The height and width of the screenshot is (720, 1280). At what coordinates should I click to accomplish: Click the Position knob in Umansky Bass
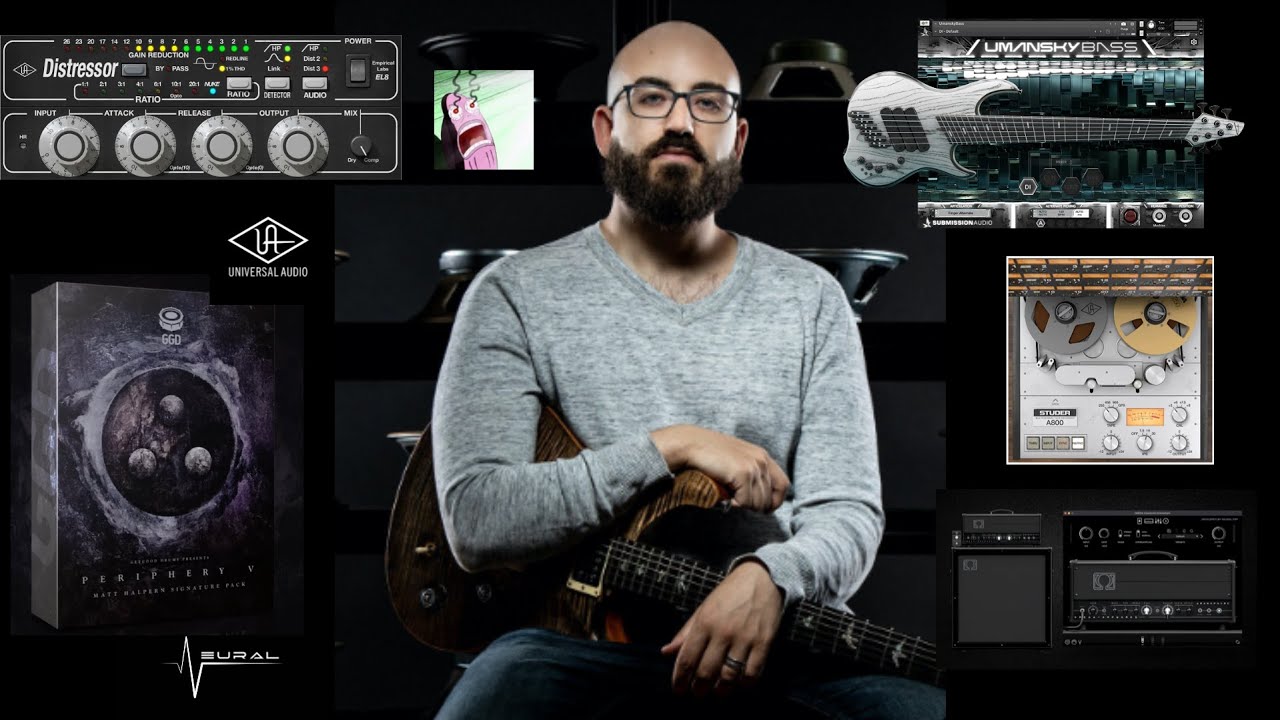(1185, 215)
